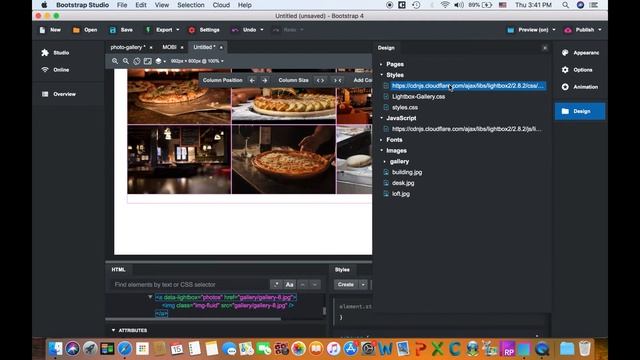
Task: Click the Undo button
Action: [x=244, y=30]
